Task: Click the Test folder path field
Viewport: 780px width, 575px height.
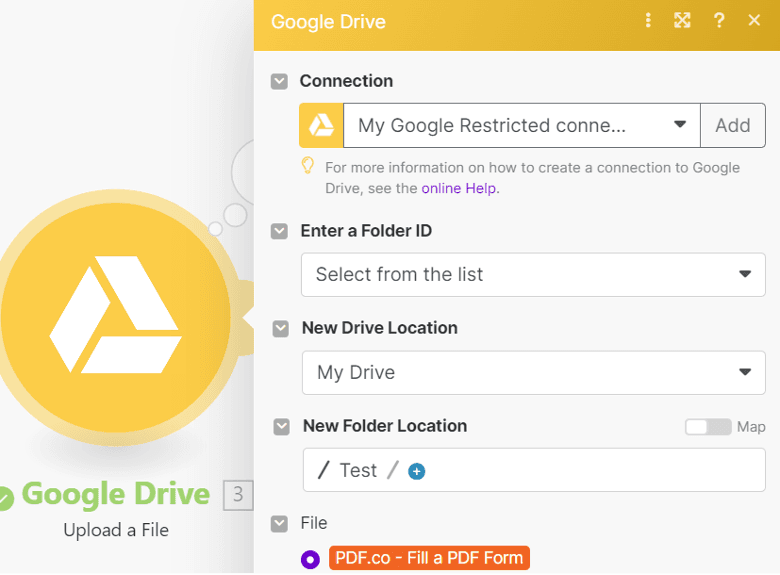Action: tap(534, 470)
